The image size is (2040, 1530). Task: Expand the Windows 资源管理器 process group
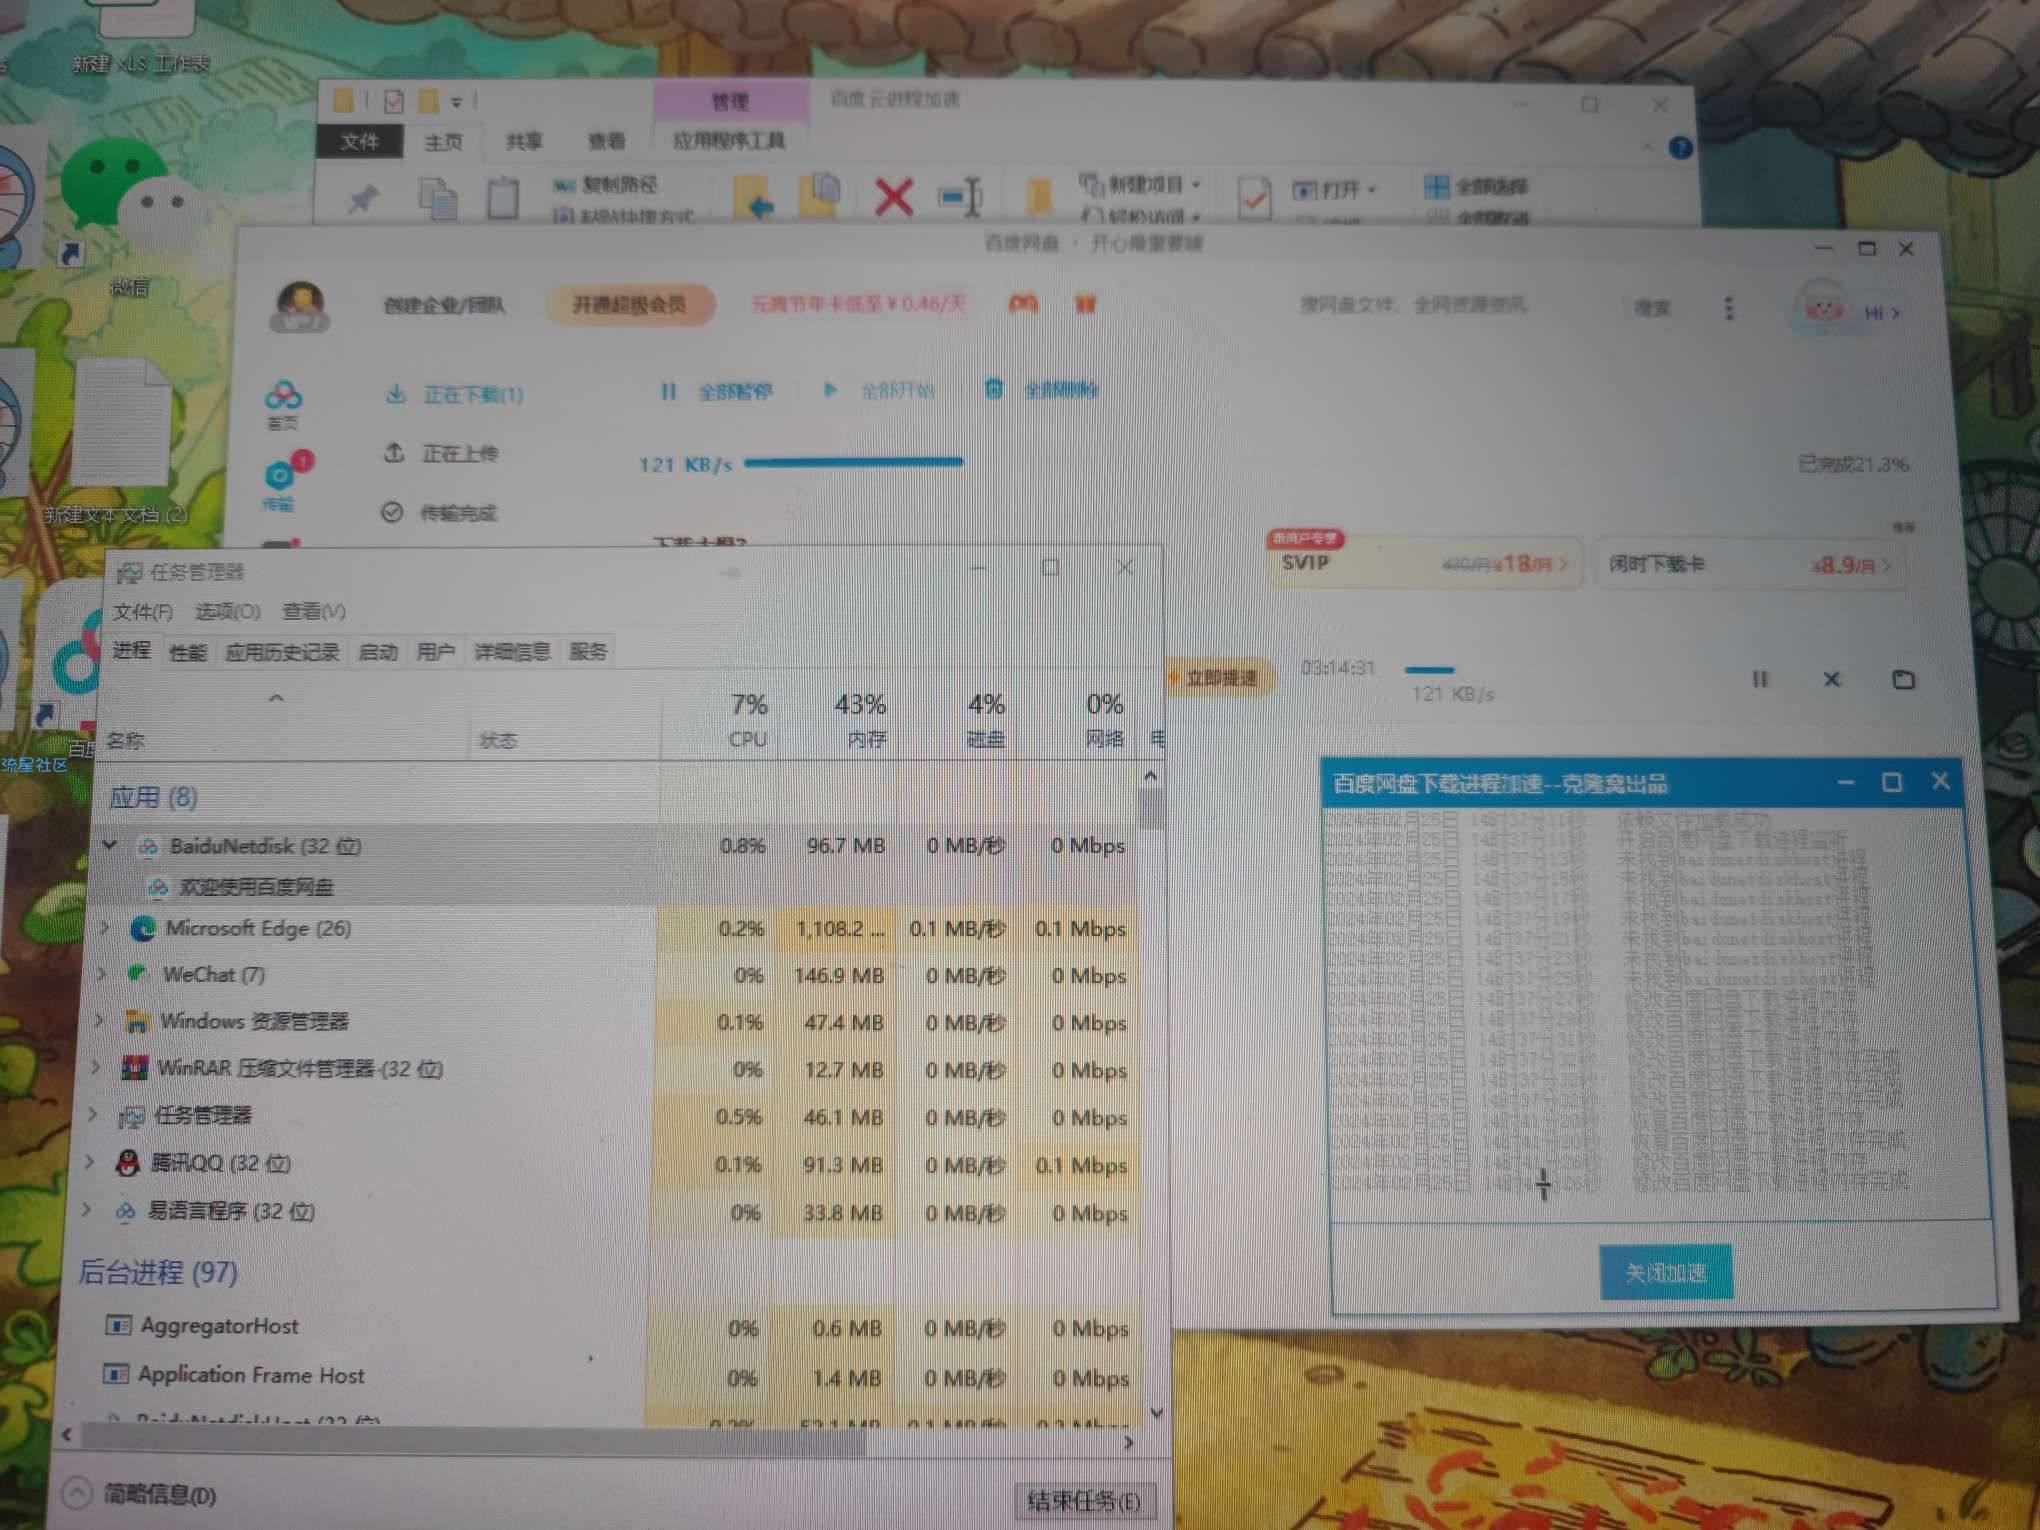(x=99, y=1020)
